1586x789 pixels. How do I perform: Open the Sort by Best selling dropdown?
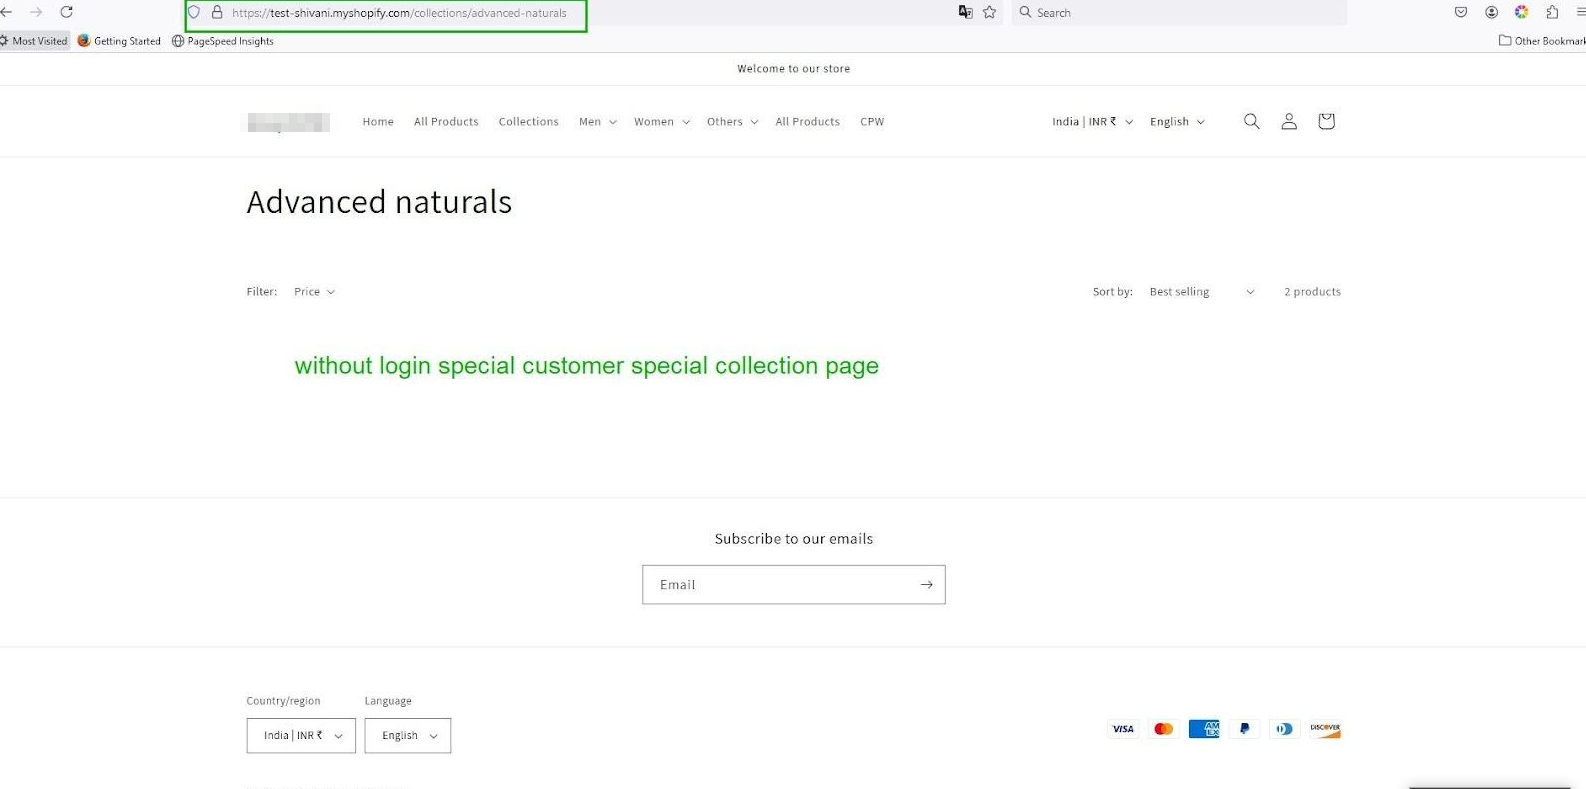click(1201, 292)
